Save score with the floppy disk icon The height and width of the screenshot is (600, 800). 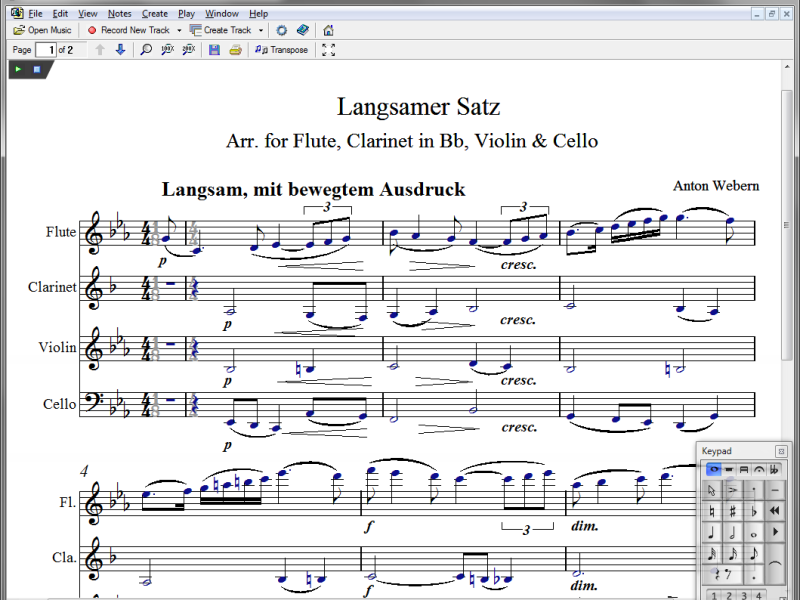click(214, 49)
